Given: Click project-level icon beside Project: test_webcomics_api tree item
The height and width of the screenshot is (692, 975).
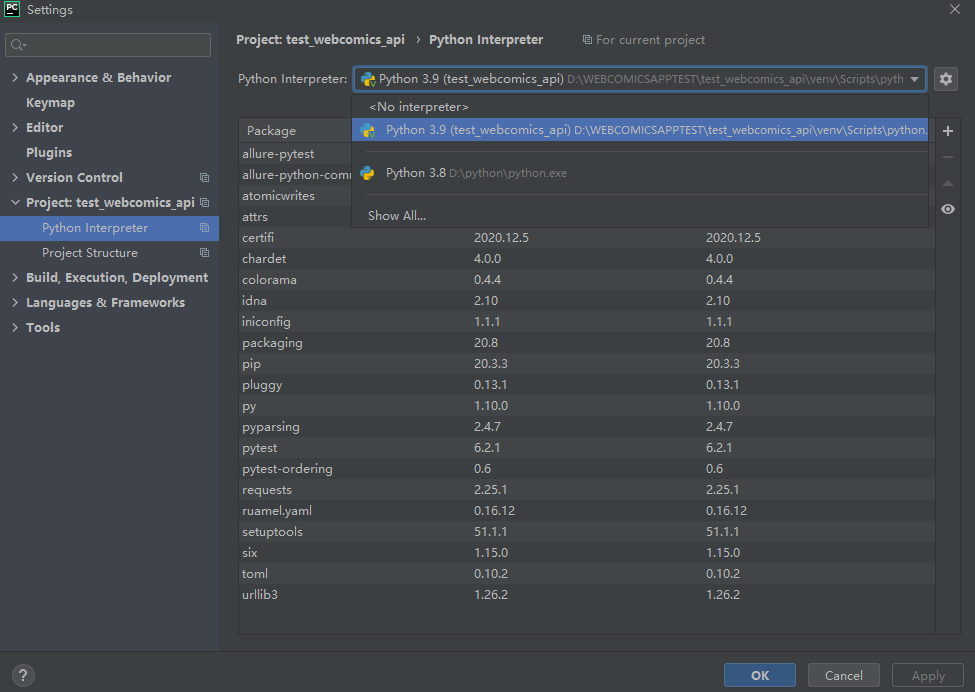Looking at the screenshot, I should point(204,203).
